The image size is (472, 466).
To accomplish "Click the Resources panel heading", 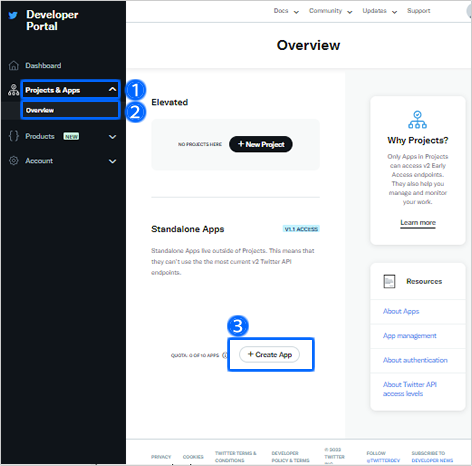I will pyautogui.click(x=424, y=281).
